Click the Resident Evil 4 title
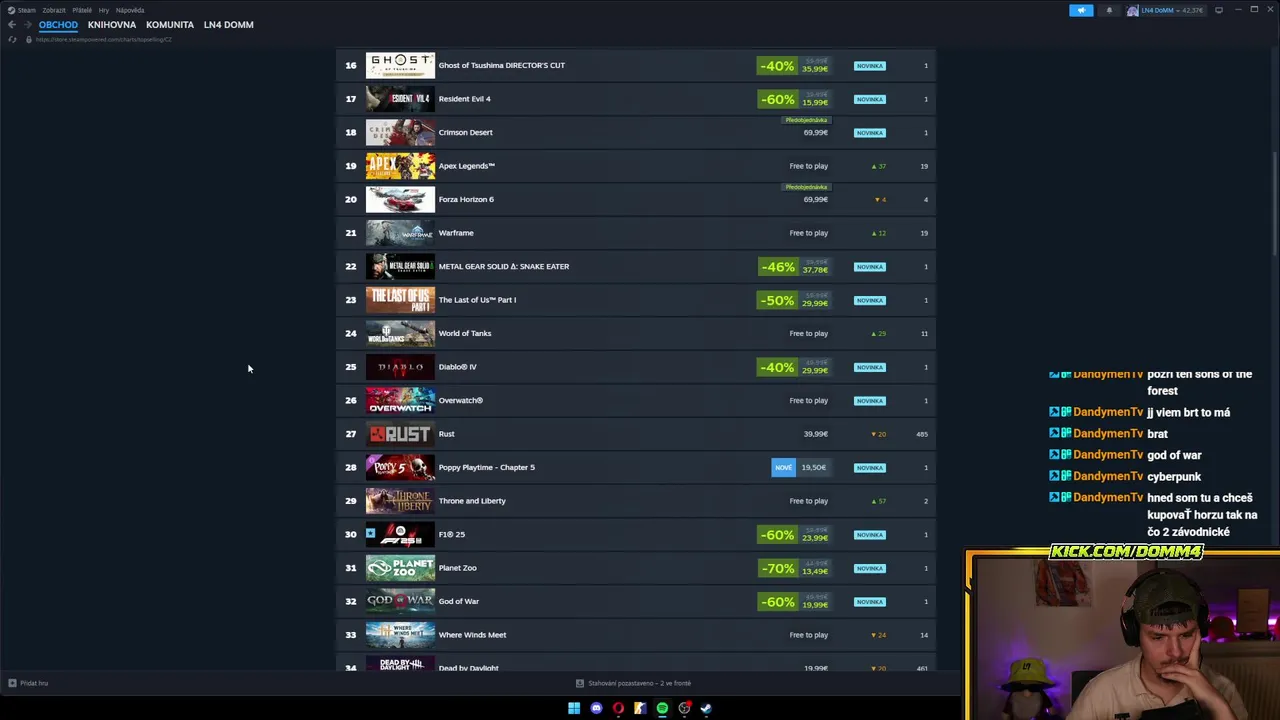 464,99
